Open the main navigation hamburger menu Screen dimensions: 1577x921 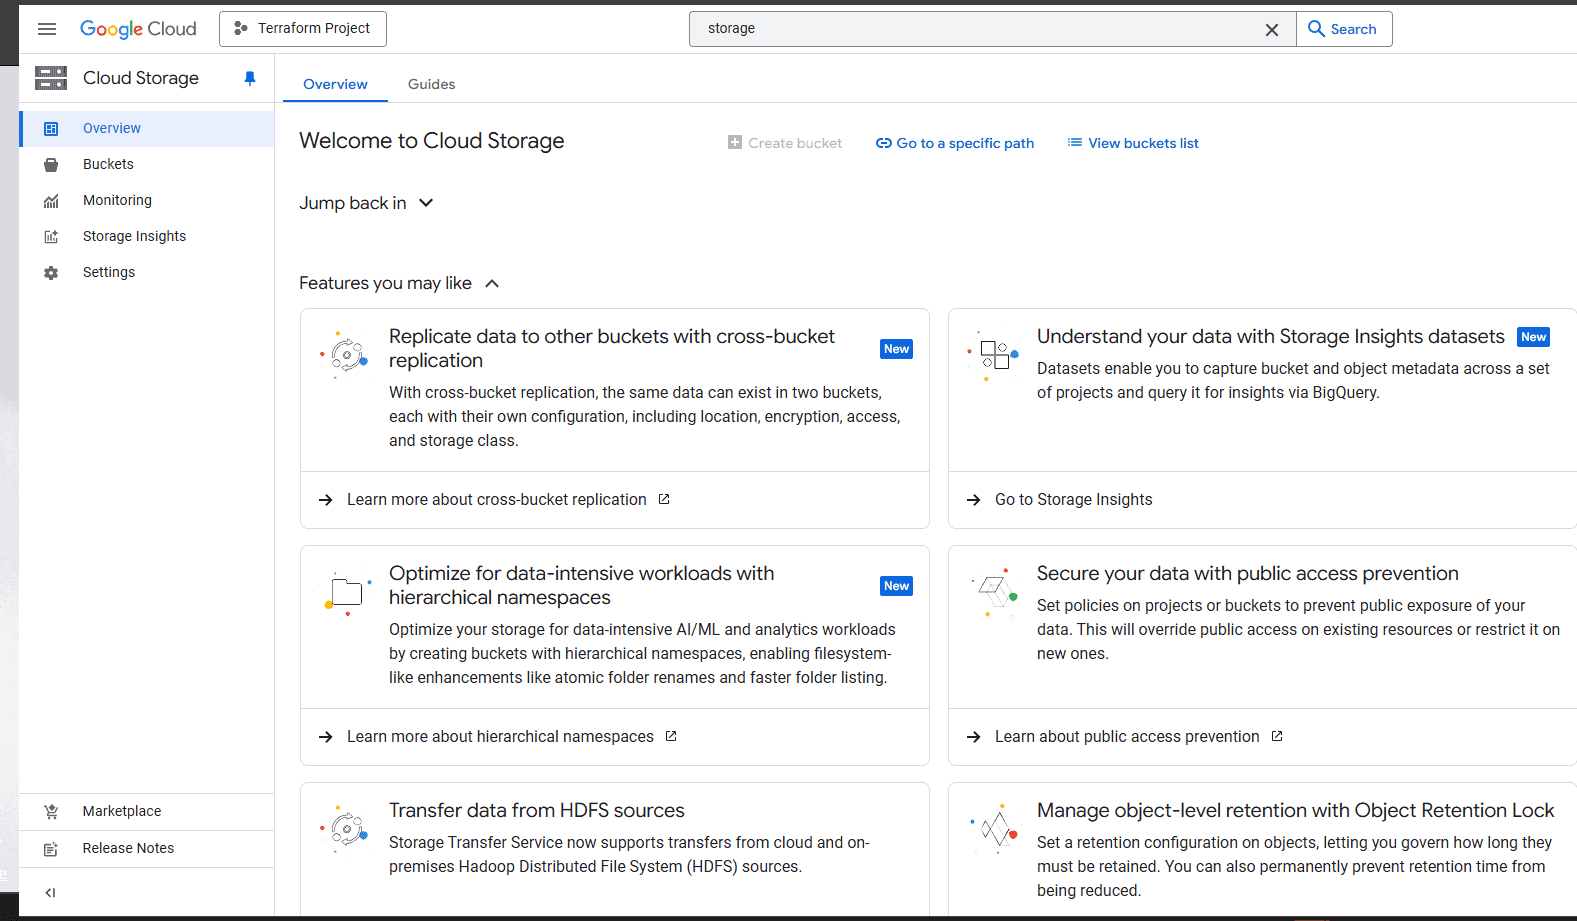pos(47,29)
